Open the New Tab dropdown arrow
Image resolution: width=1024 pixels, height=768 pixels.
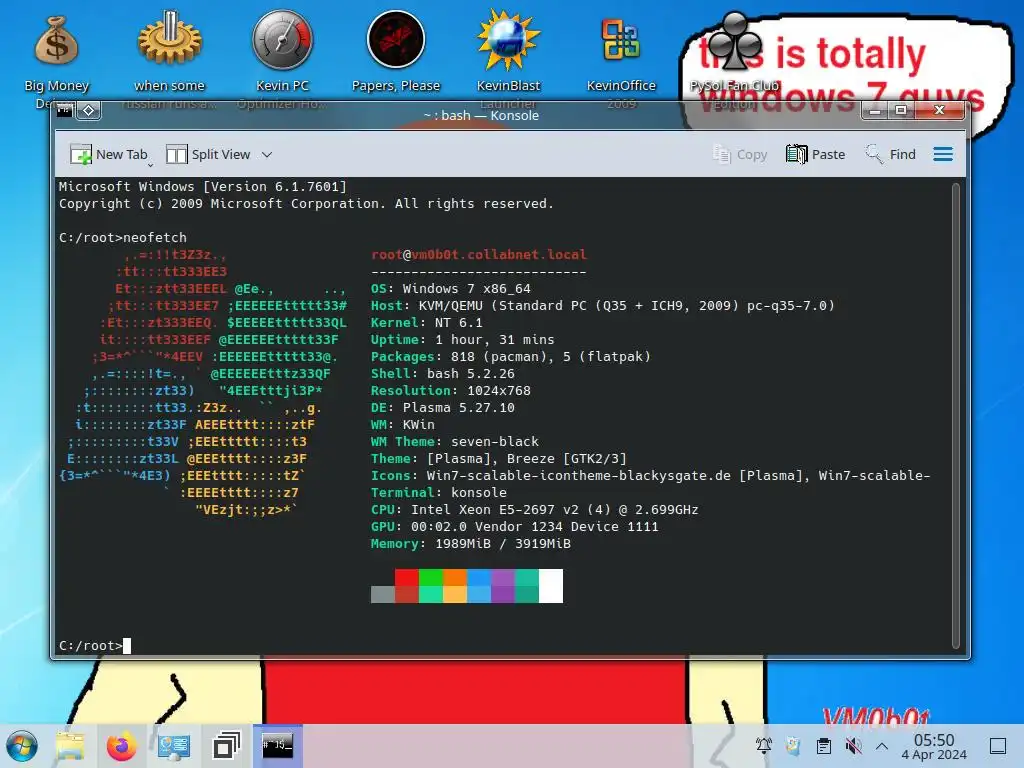[x=150, y=165]
